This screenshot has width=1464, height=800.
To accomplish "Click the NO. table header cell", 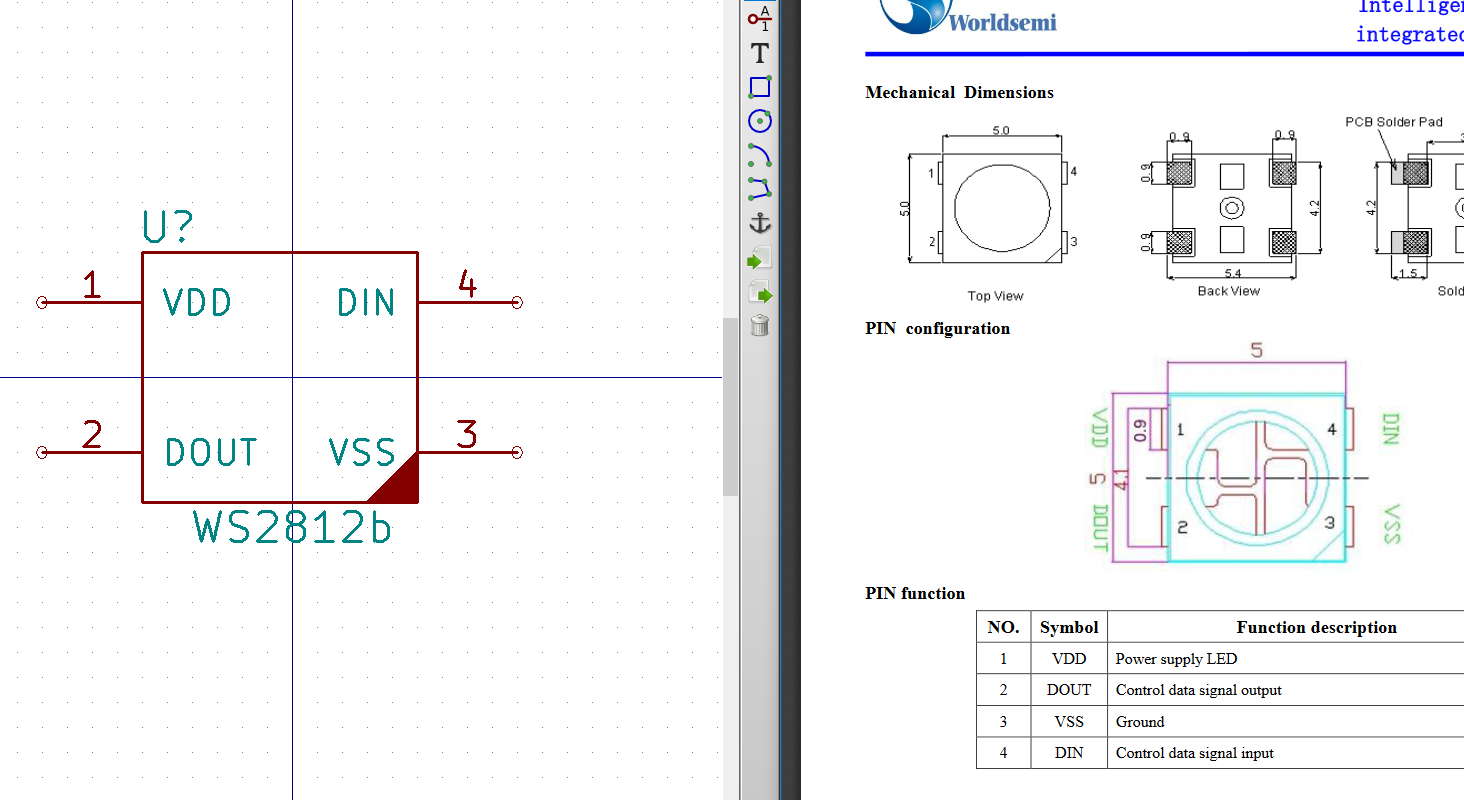I will pyautogui.click(x=1003, y=627).
